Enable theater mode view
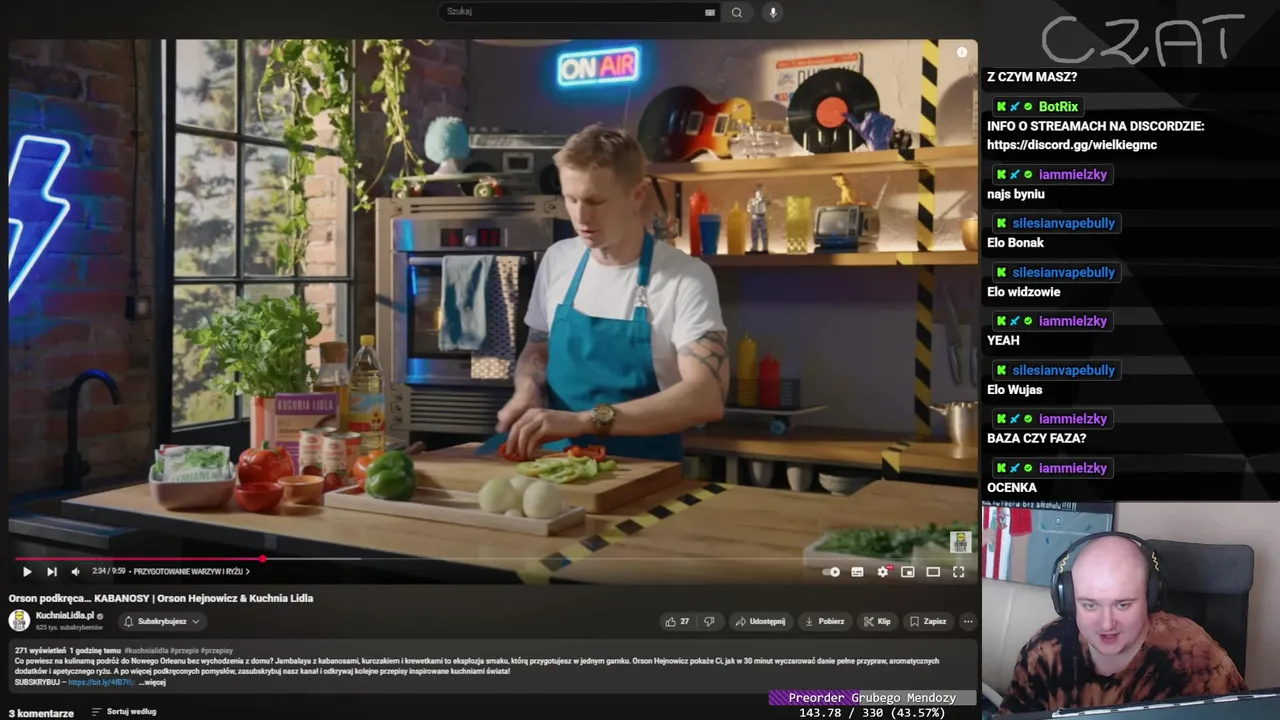 pyautogui.click(x=933, y=572)
